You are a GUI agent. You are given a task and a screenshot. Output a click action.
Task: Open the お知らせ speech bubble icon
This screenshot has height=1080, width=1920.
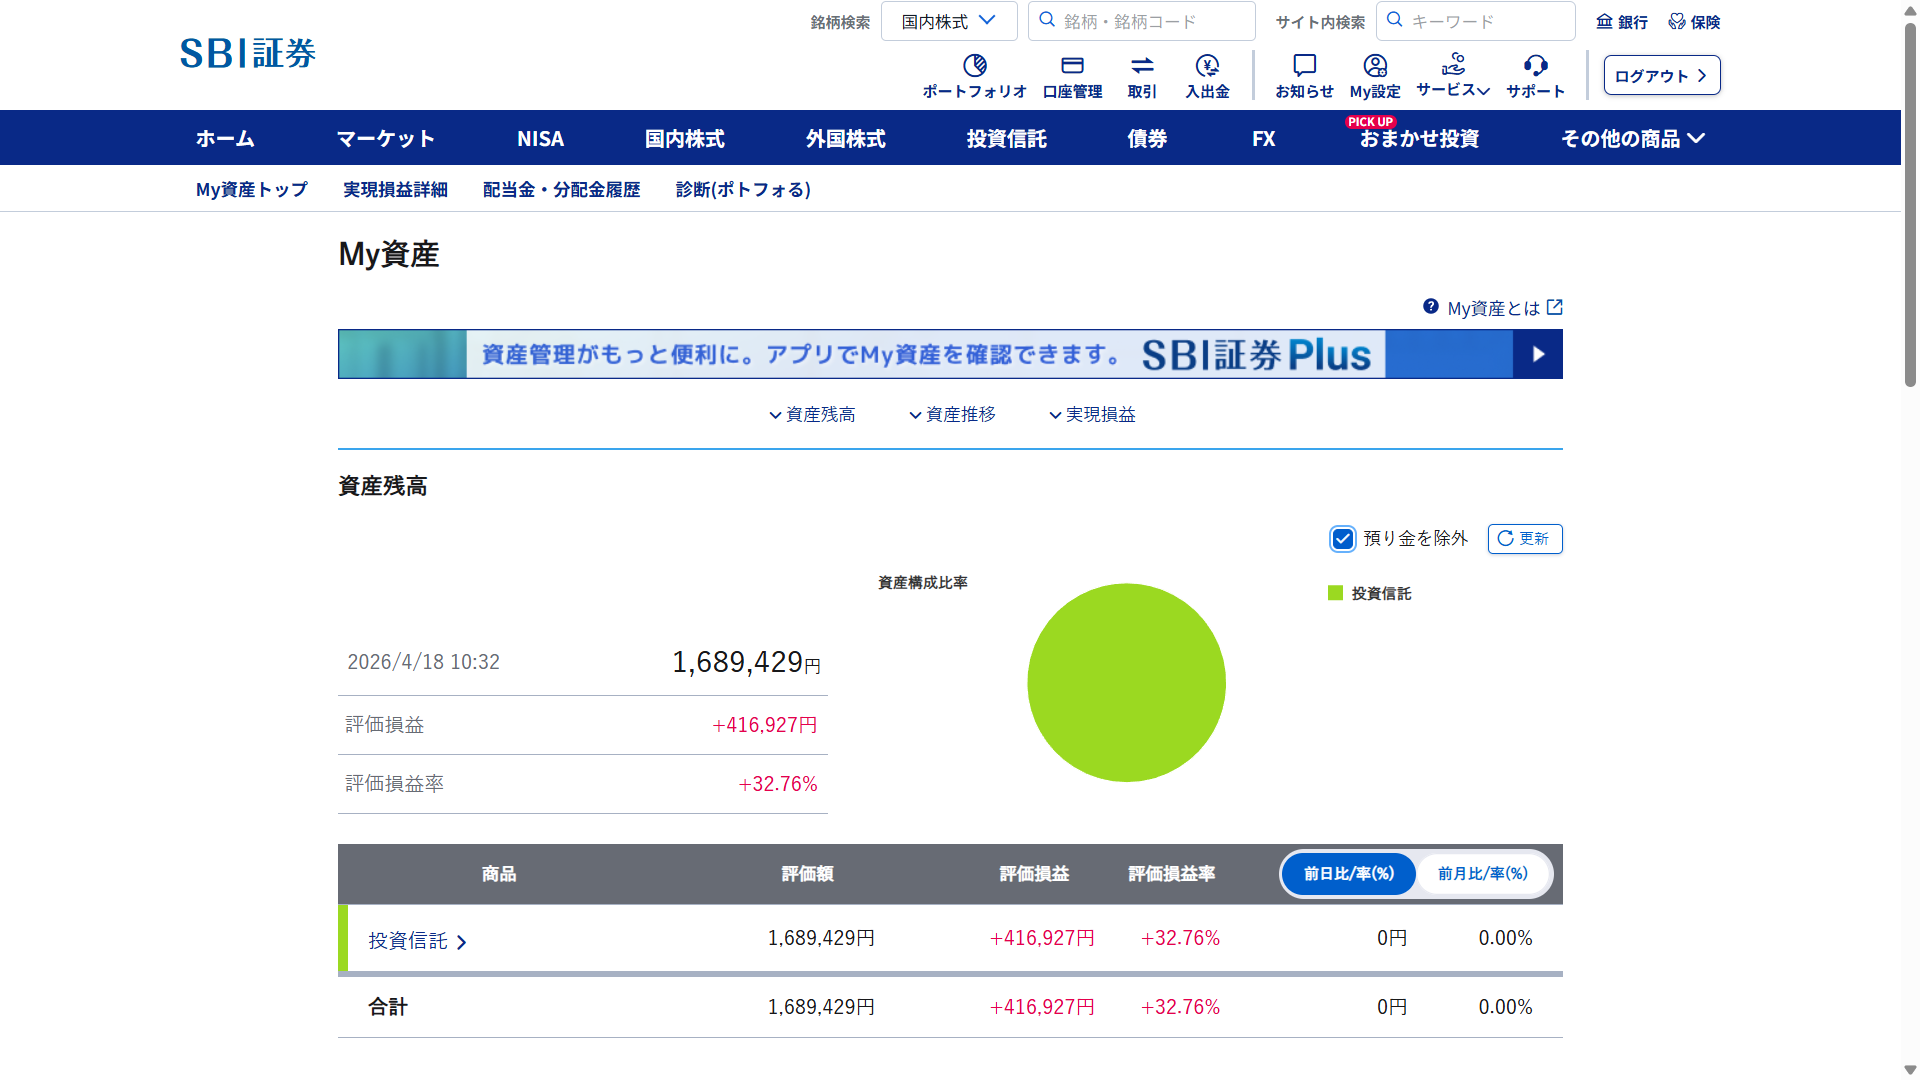(1304, 66)
